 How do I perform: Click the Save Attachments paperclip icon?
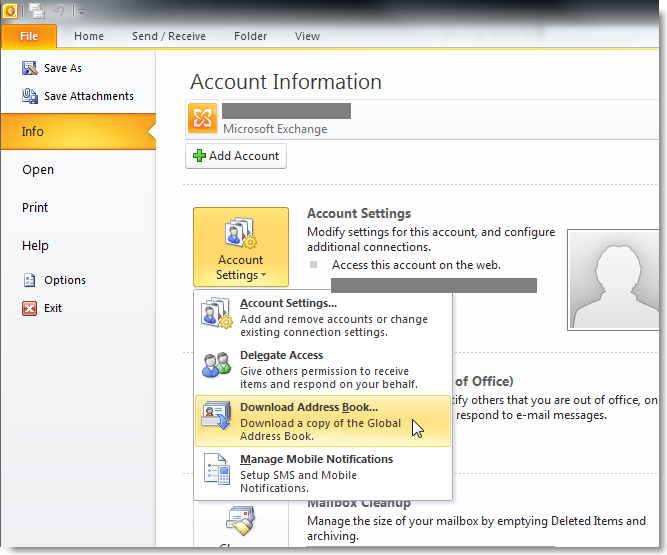[29, 96]
